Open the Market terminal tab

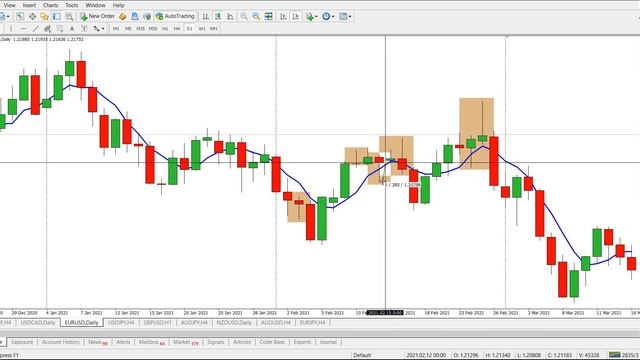pyautogui.click(x=185, y=342)
